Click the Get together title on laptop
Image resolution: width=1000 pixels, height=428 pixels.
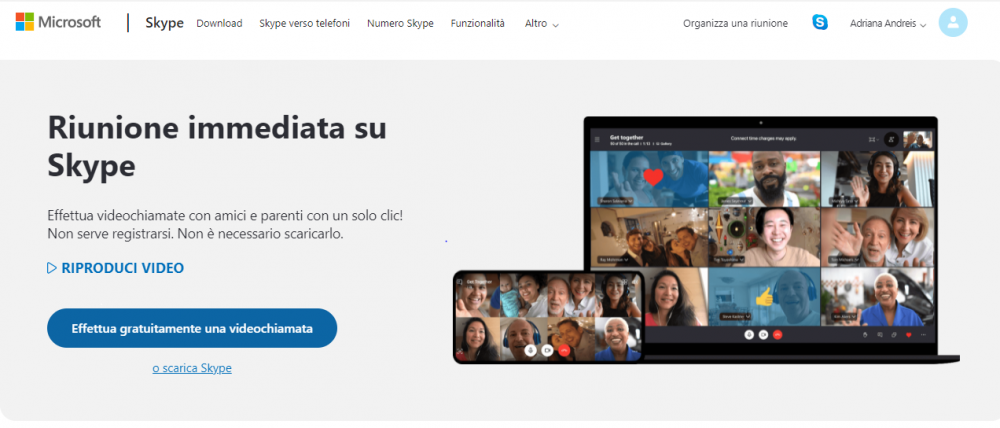coord(626,137)
